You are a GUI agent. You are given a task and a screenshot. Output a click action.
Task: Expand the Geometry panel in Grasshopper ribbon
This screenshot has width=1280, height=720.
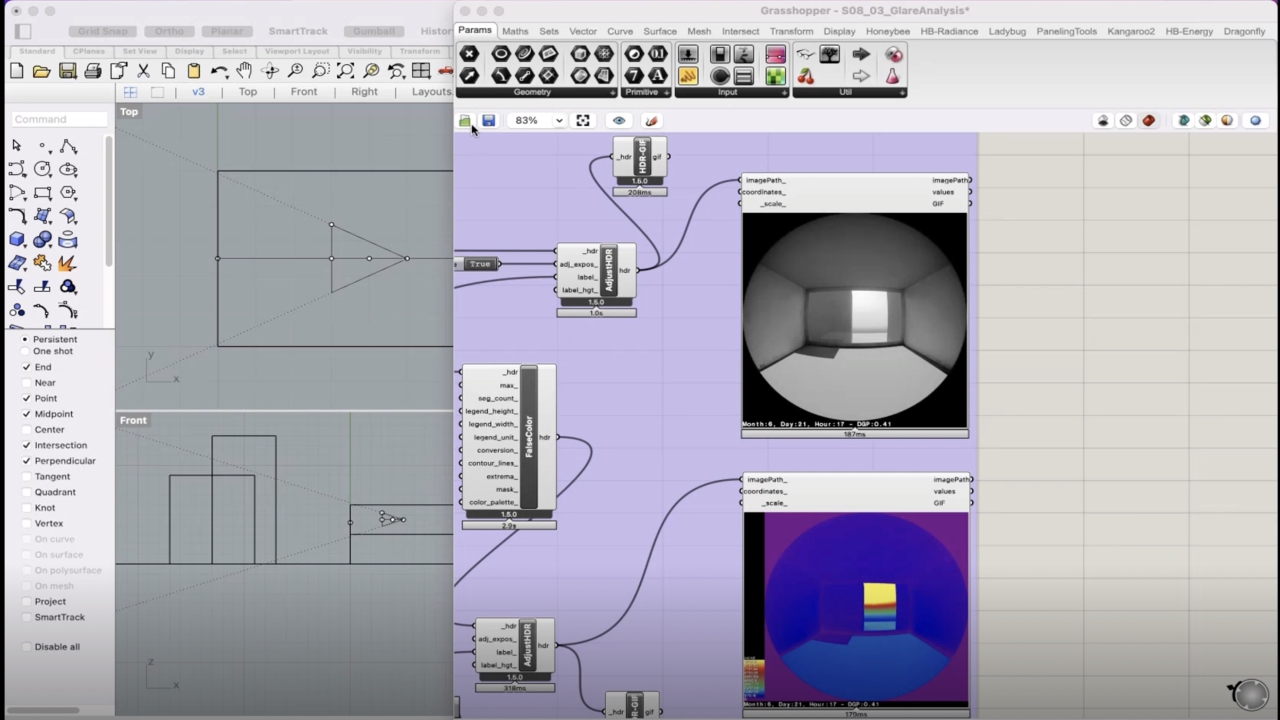(x=612, y=92)
